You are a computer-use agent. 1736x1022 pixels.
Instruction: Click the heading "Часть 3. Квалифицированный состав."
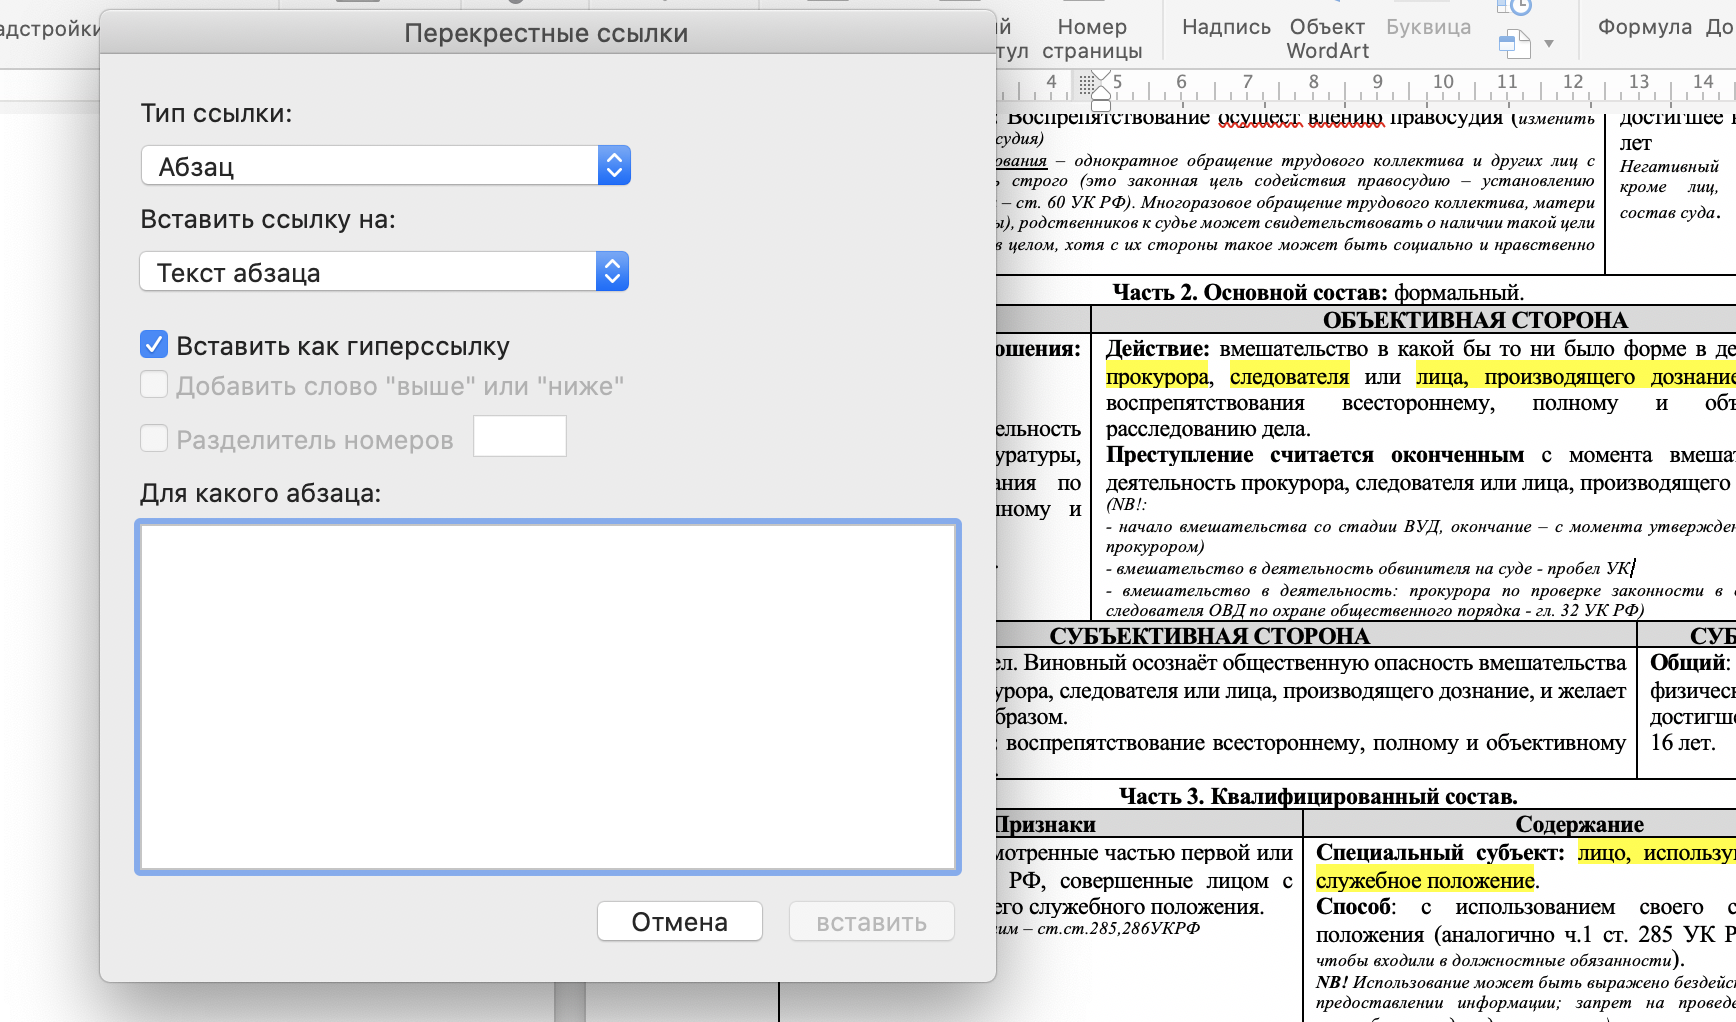click(x=1318, y=796)
